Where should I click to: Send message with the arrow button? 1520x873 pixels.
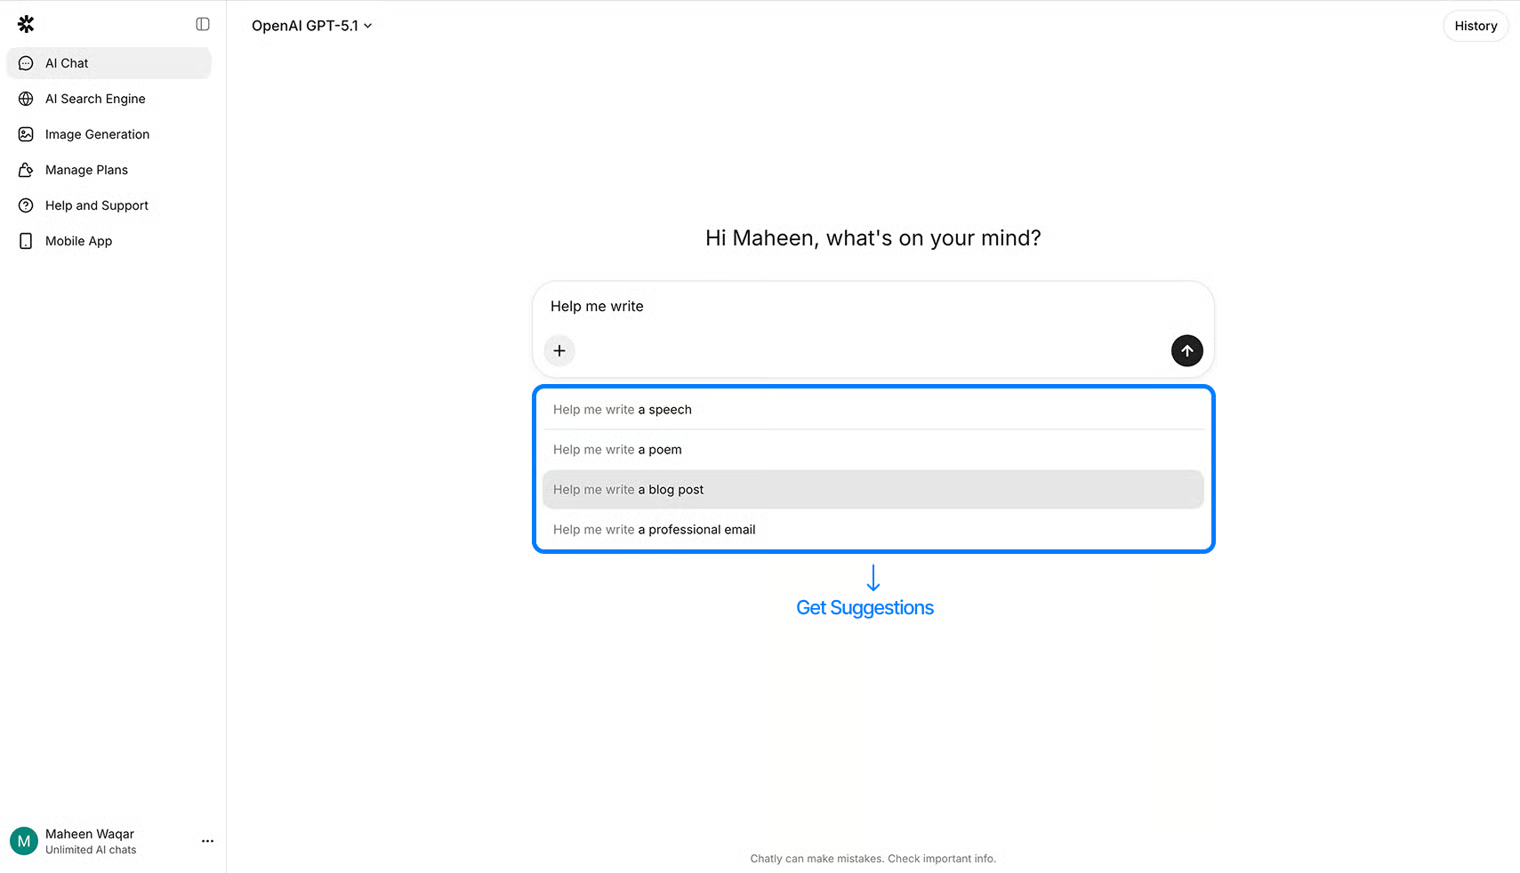pyautogui.click(x=1186, y=351)
